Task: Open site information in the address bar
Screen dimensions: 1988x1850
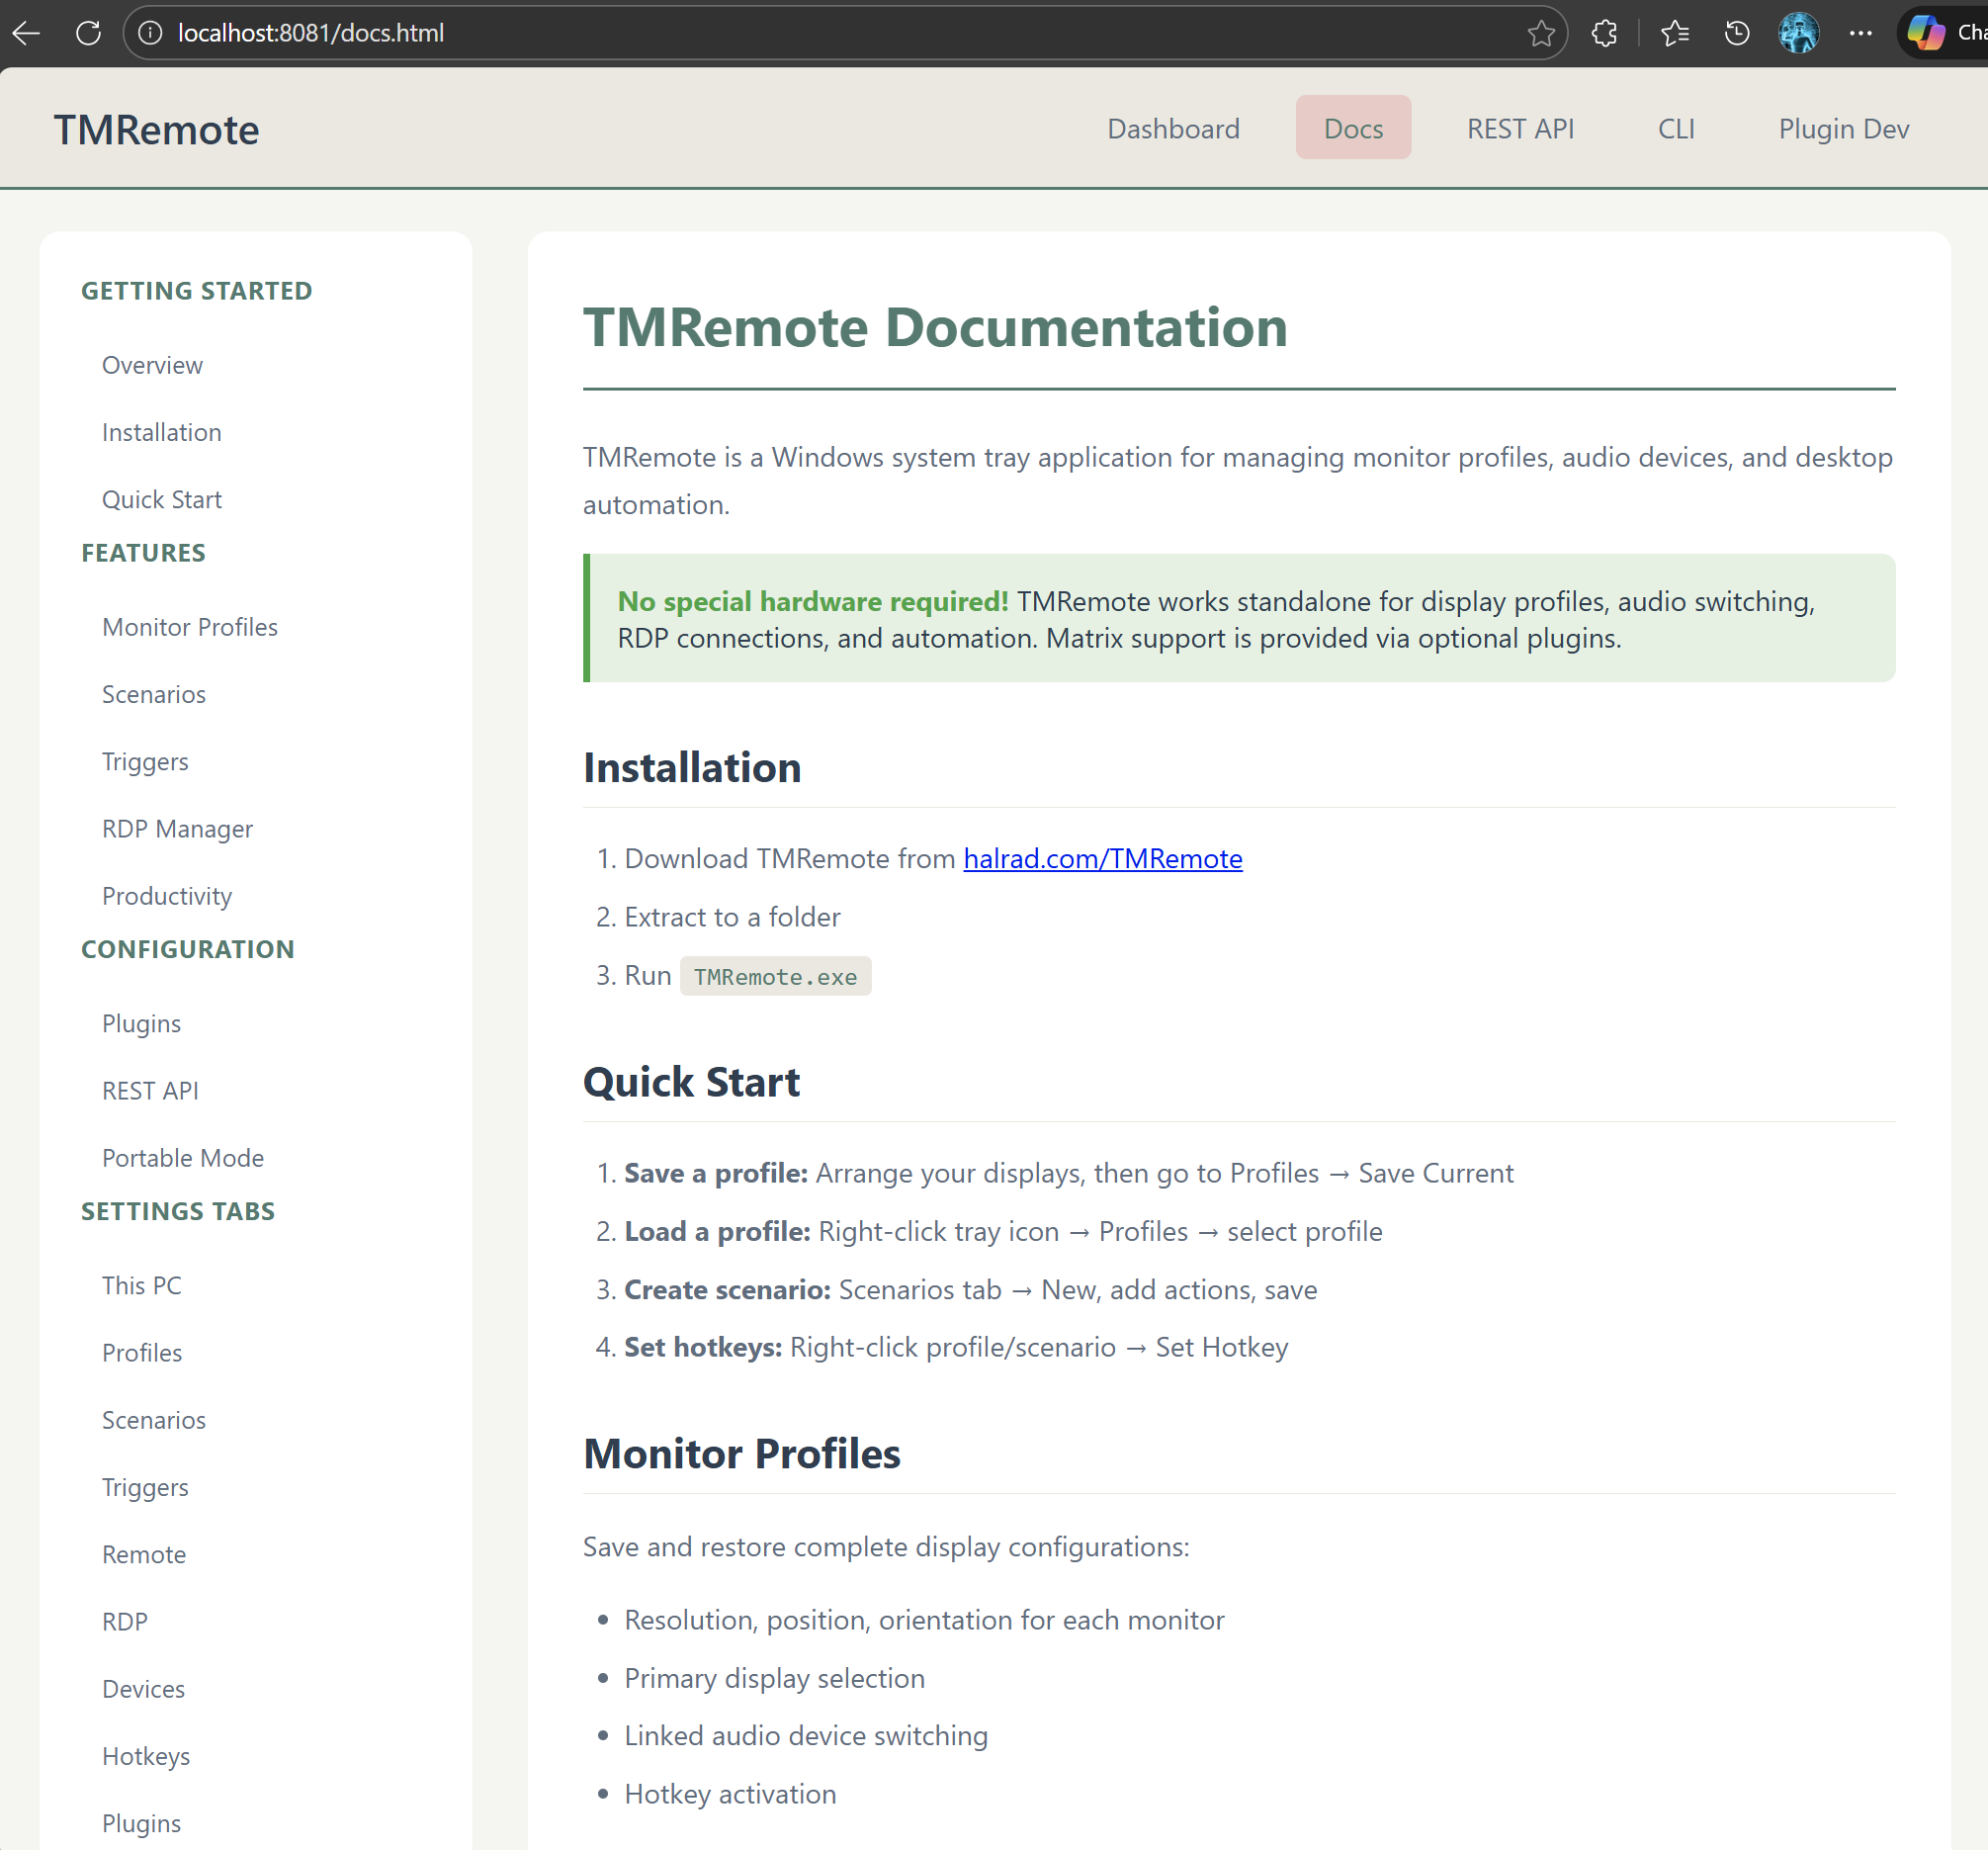Action: click(150, 33)
